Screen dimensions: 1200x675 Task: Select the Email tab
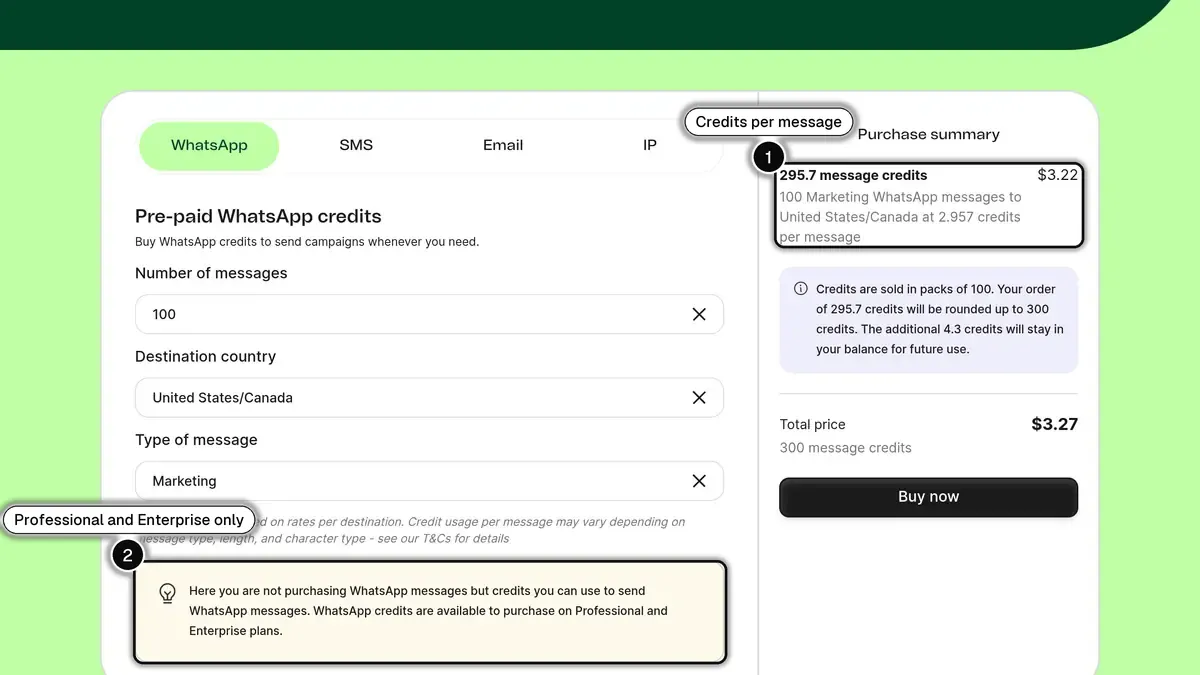pyautogui.click(x=503, y=146)
